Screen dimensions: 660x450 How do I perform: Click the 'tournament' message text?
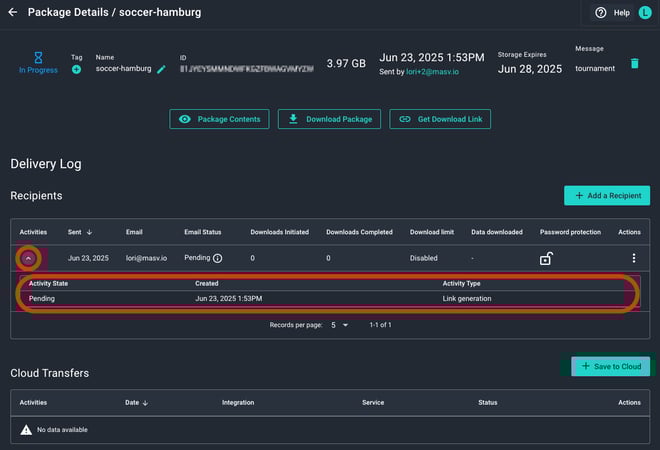click(x=595, y=68)
